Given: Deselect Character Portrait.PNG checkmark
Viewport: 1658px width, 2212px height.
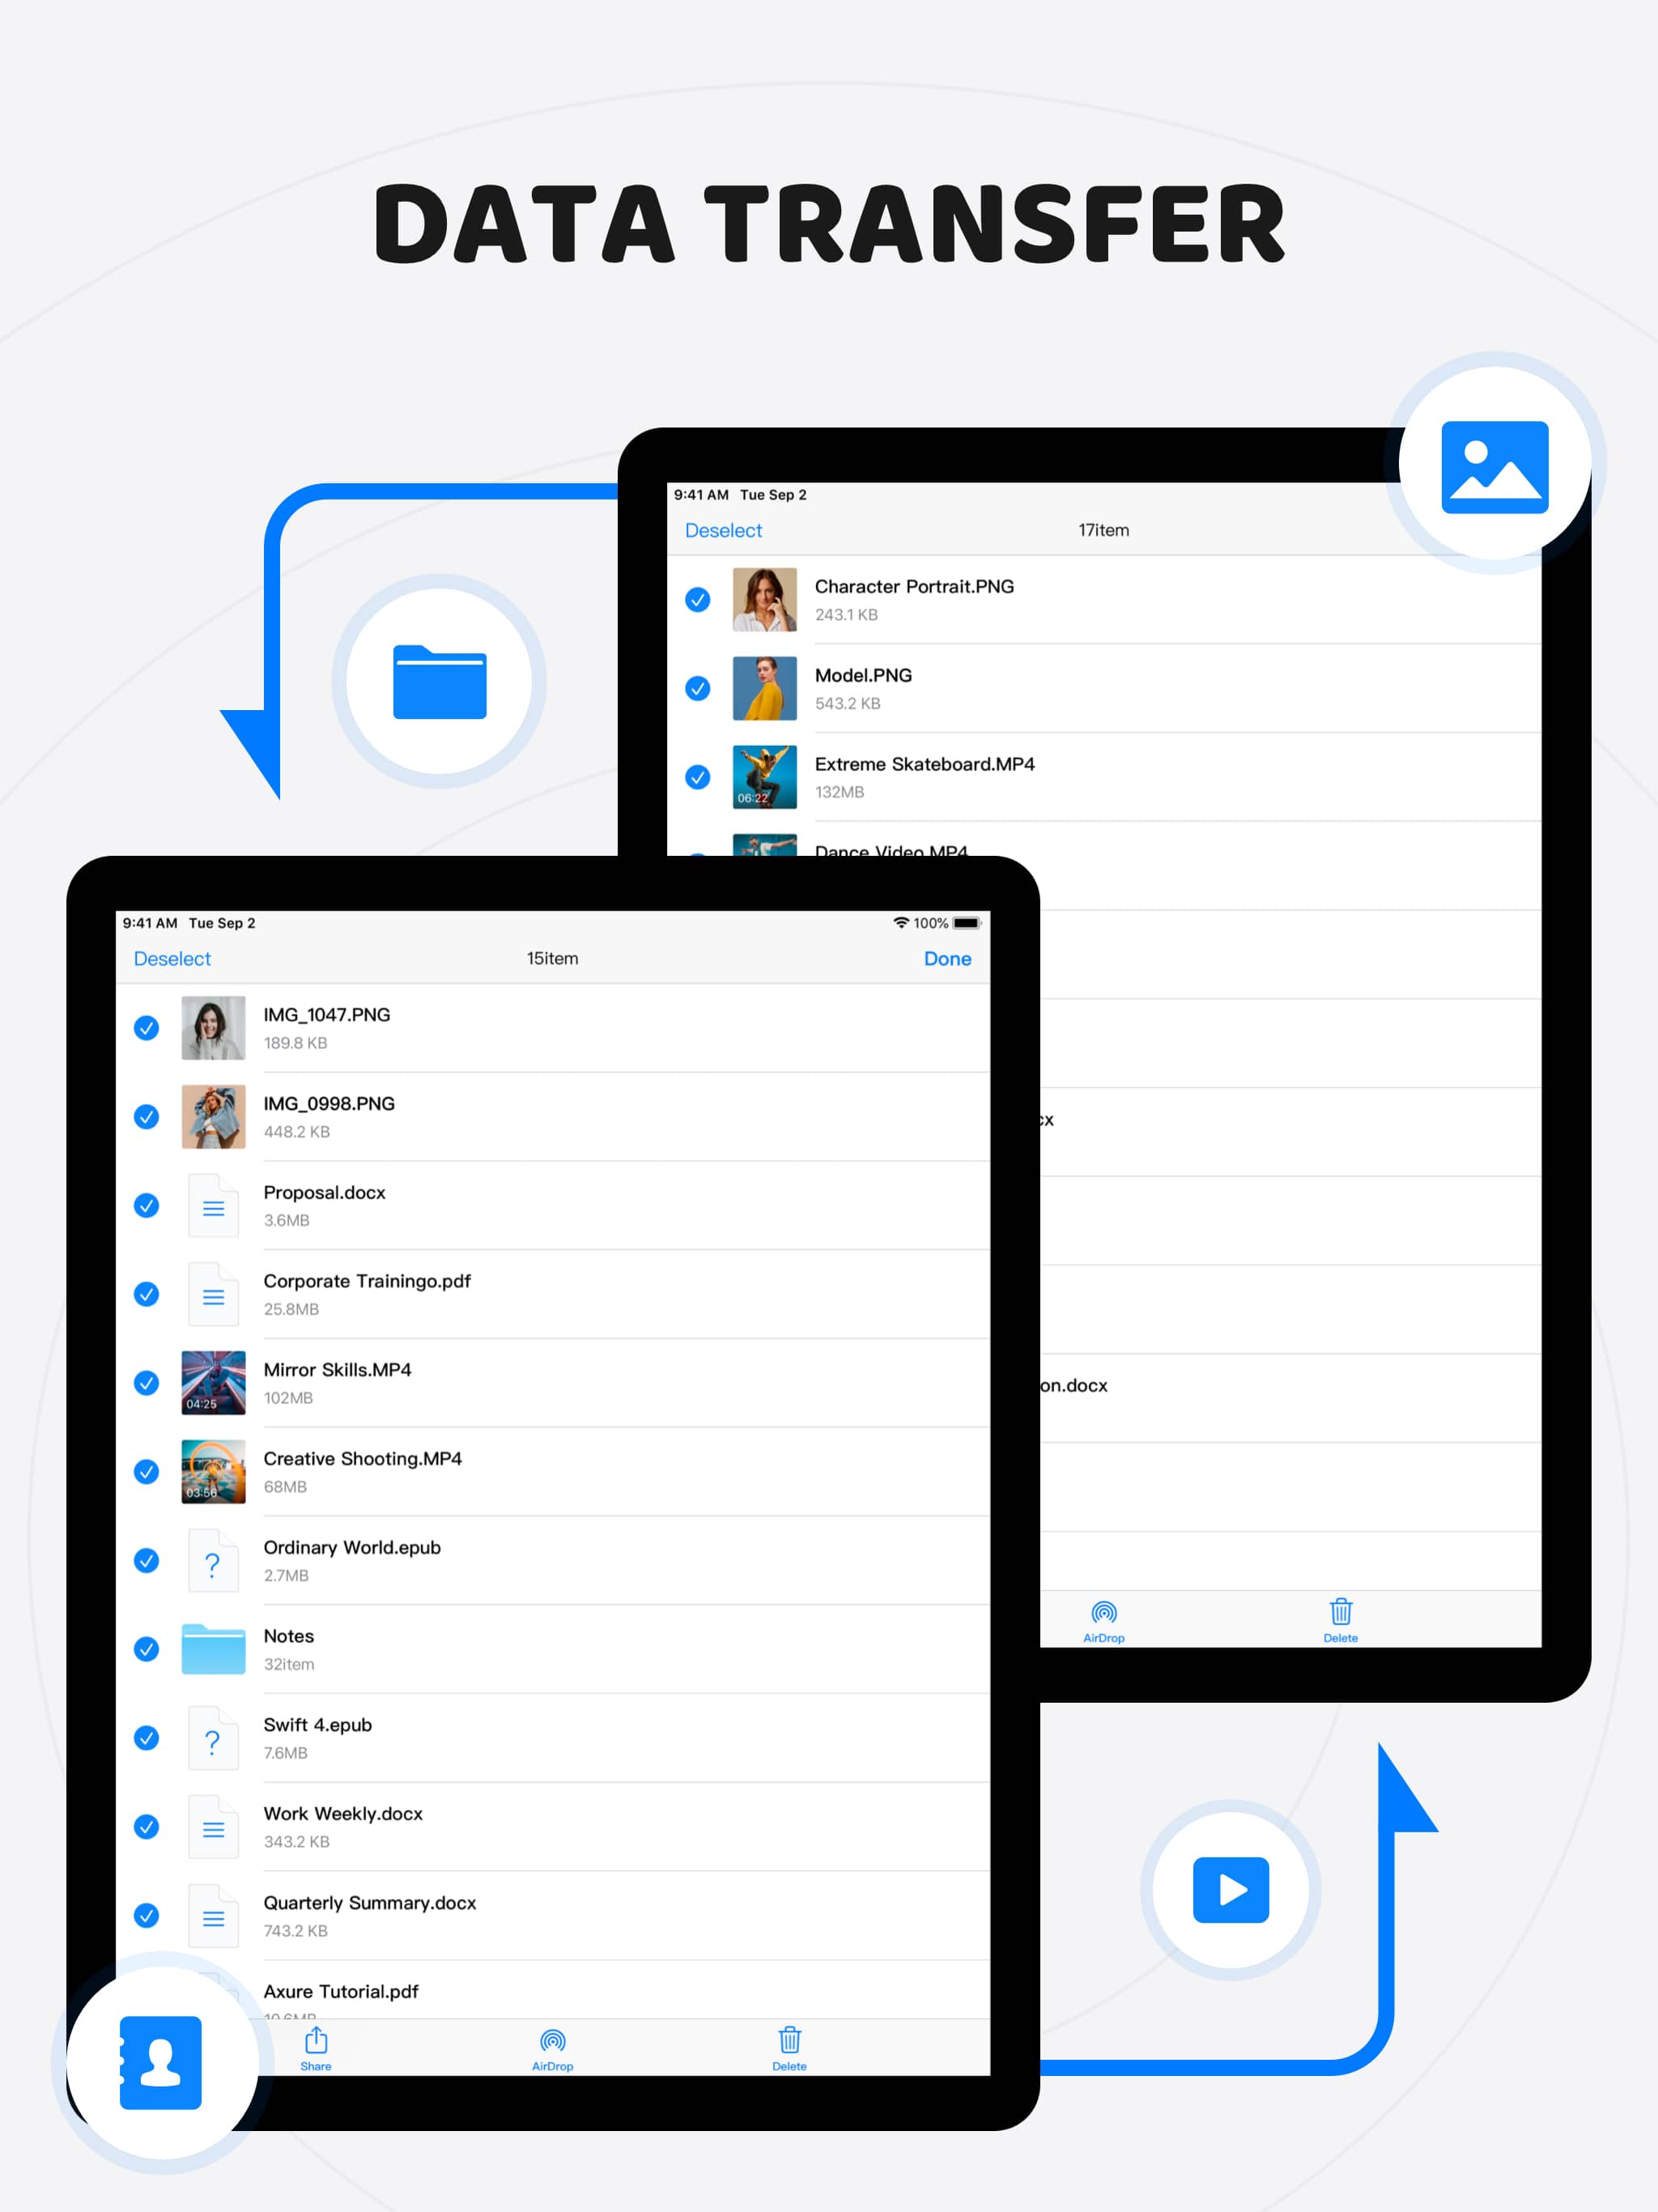Looking at the screenshot, I should 698,600.
